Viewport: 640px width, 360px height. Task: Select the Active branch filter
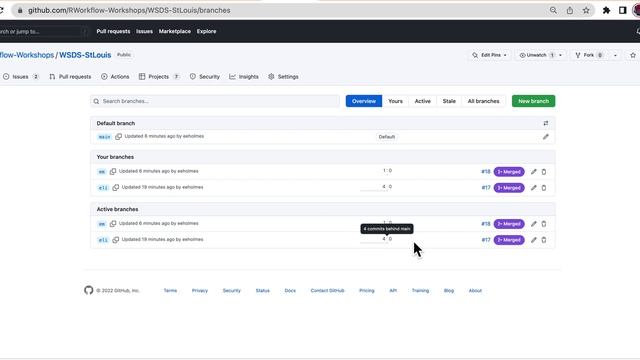(x=422, y=101)
